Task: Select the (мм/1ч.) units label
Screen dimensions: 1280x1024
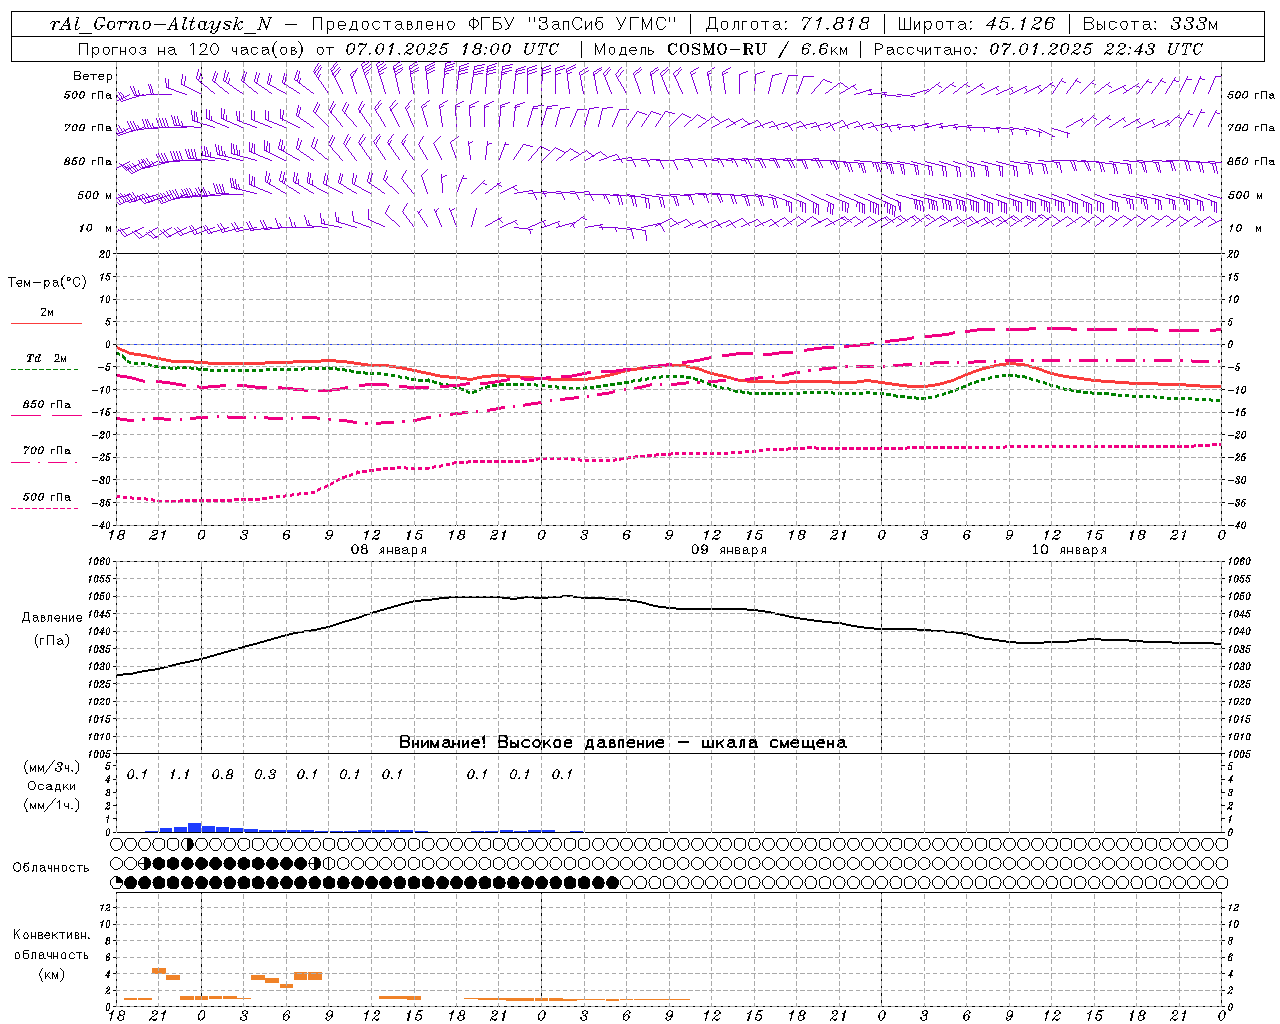Action: [x=52, y=805]
